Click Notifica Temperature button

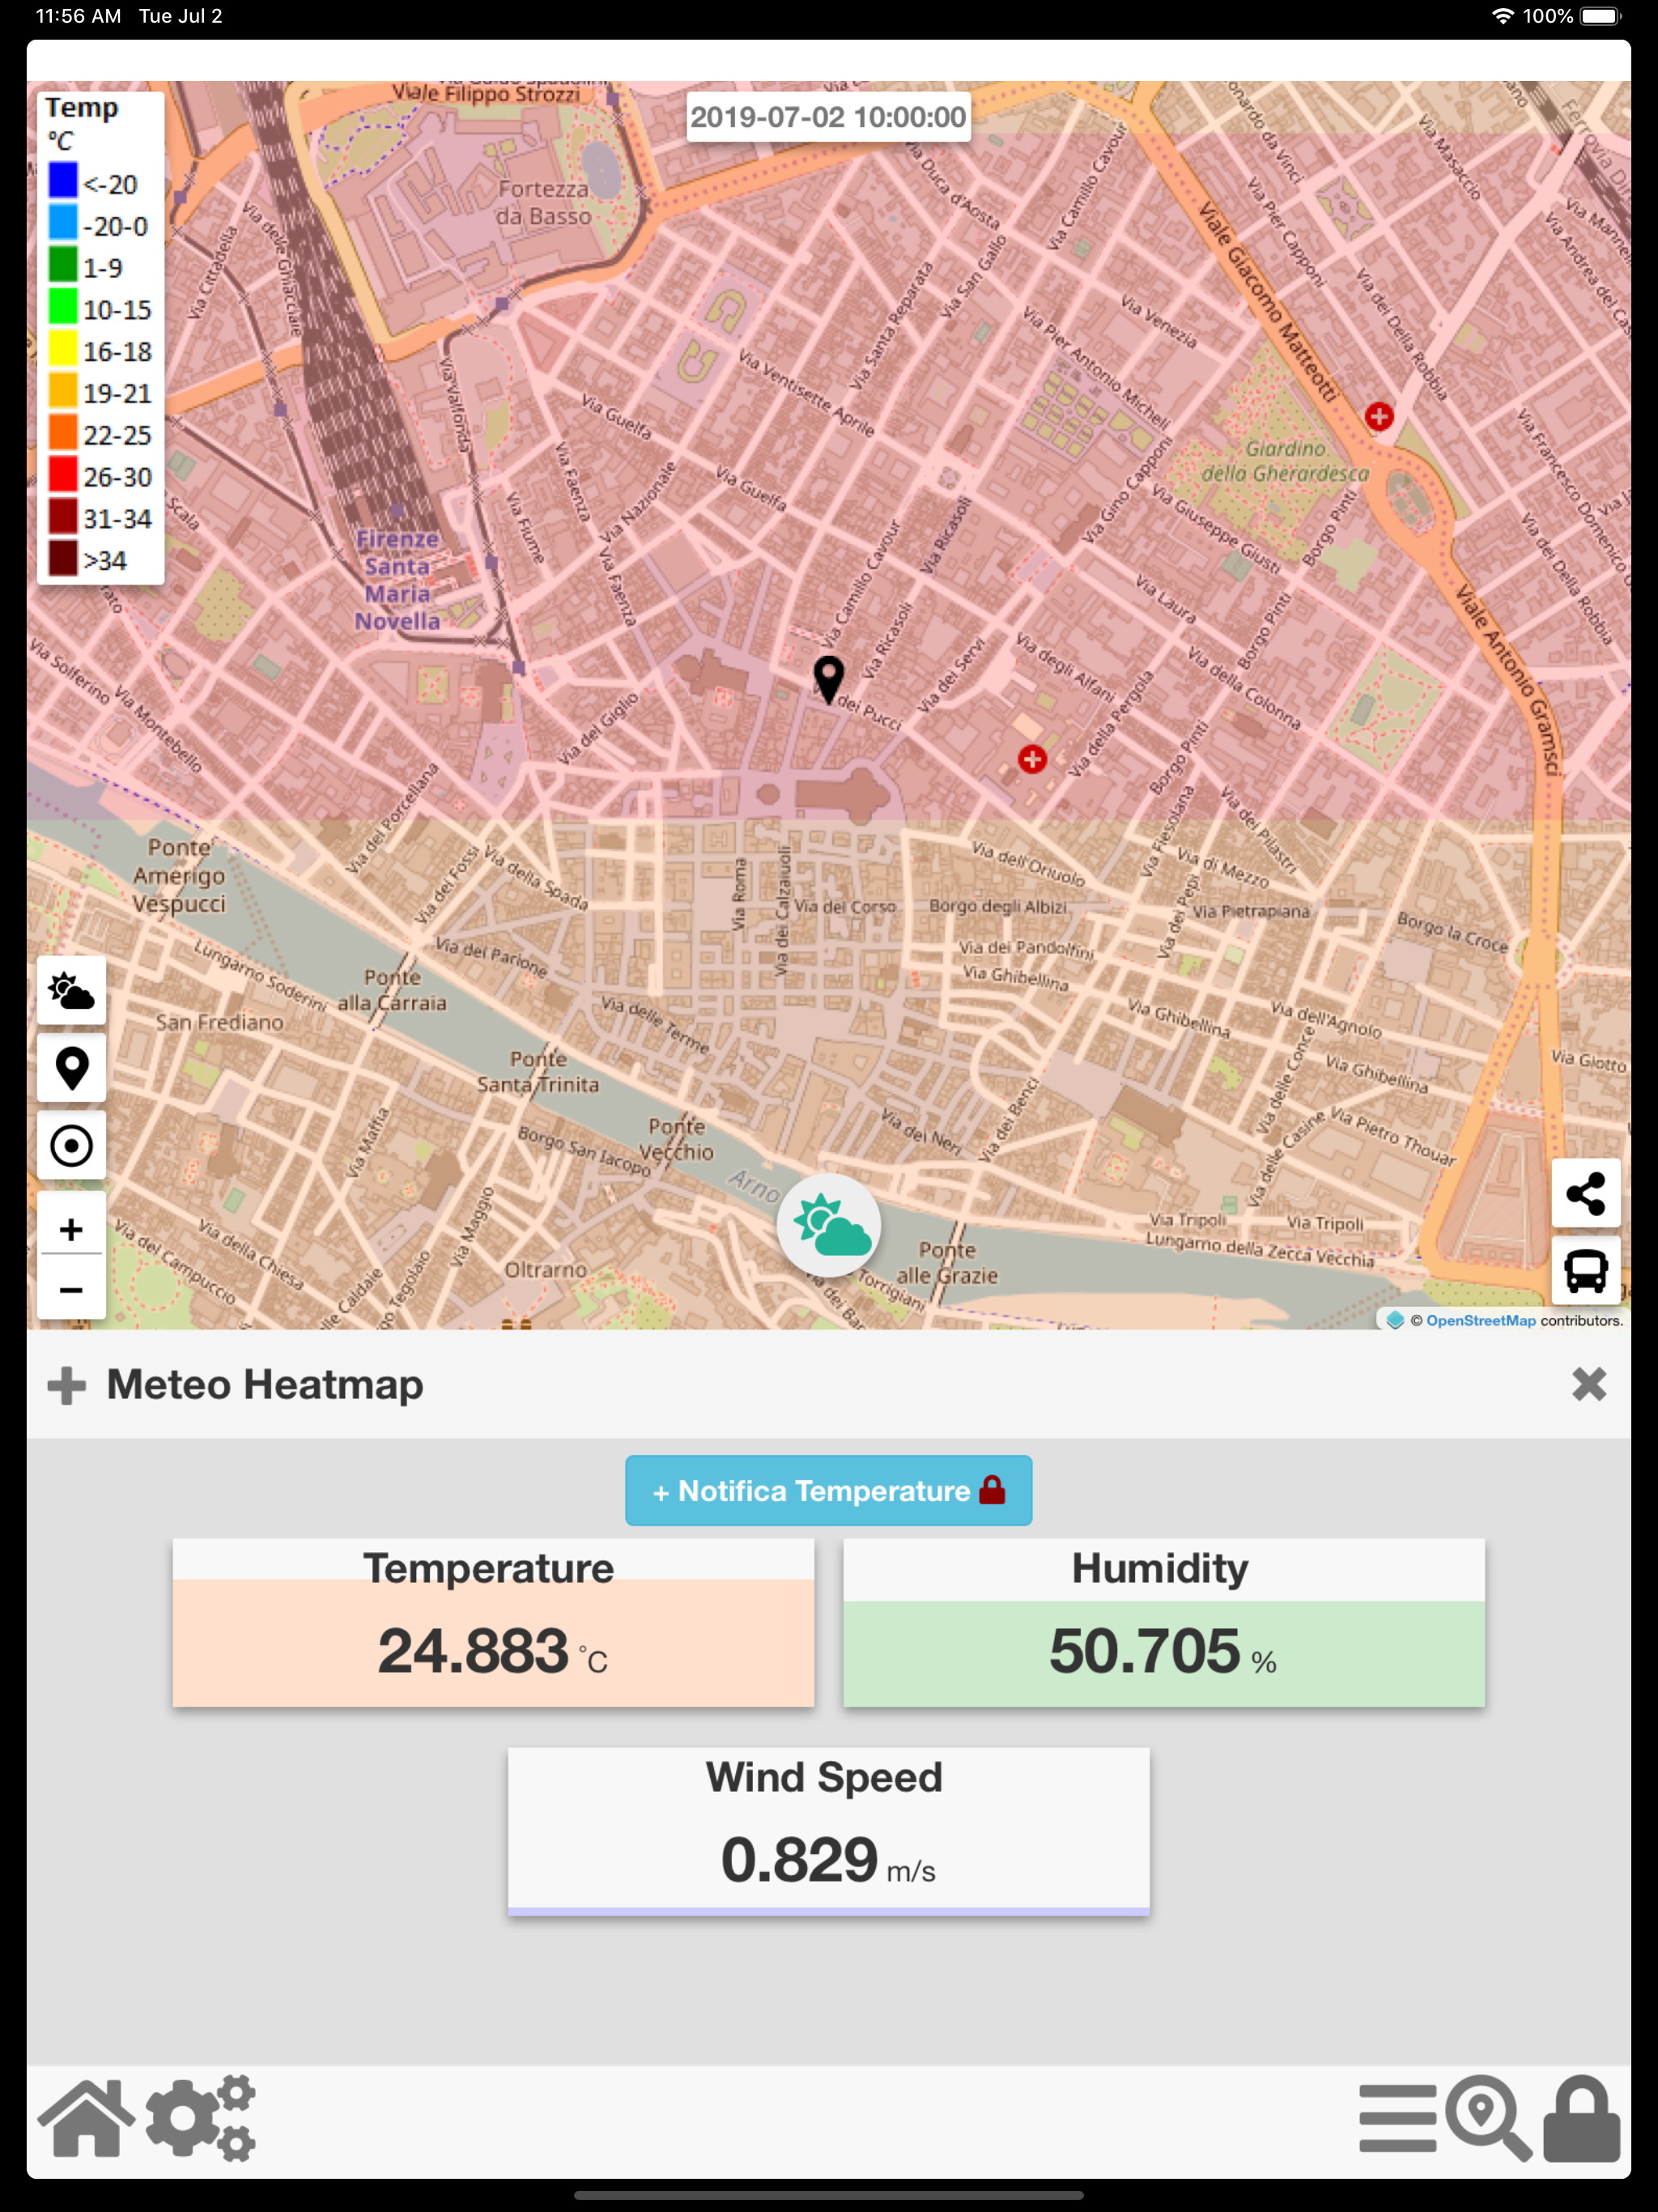[x=829, y=1491]
